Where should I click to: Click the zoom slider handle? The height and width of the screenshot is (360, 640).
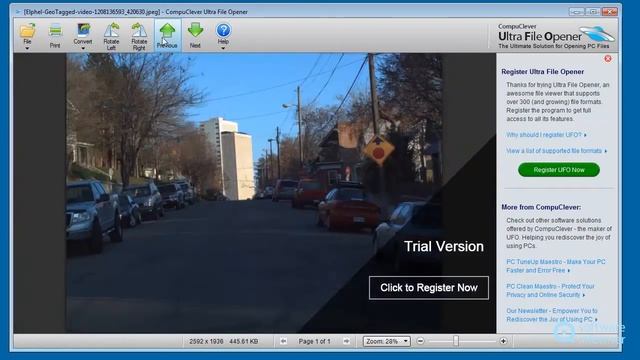click(x=456, y=341)
